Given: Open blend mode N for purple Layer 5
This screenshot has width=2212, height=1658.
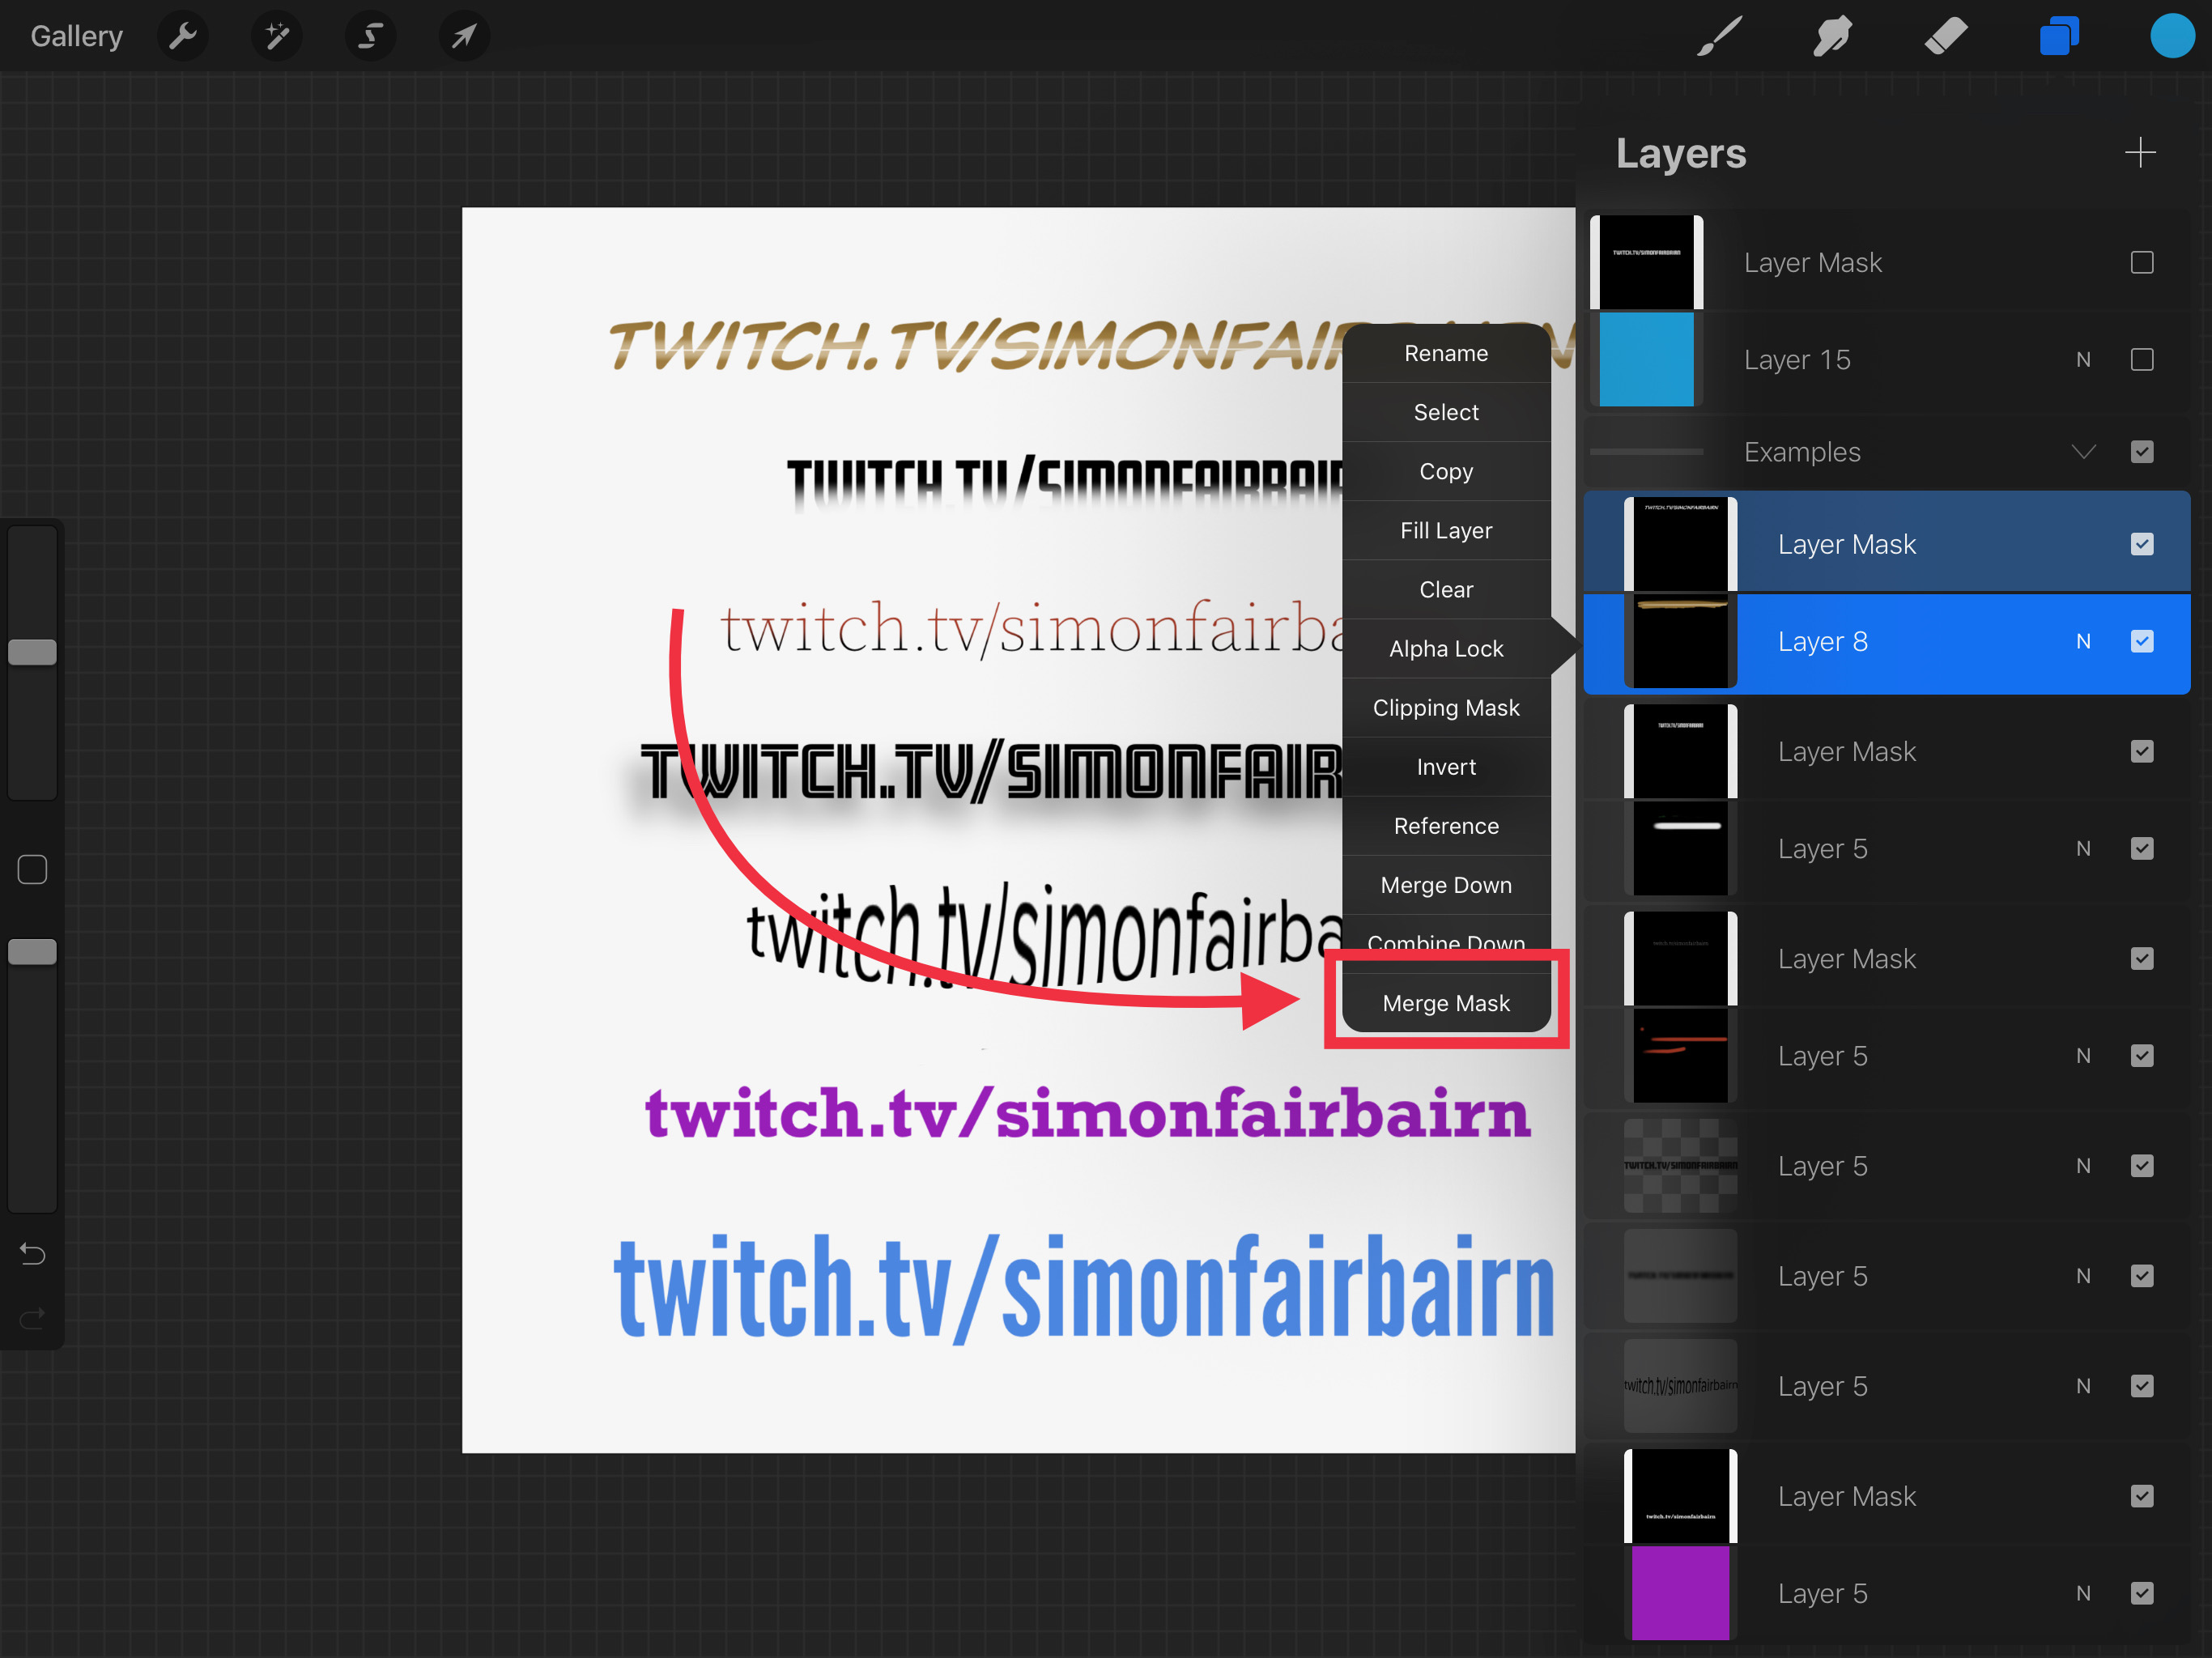Looking at the screenshot, I should pos(2083,1593).
